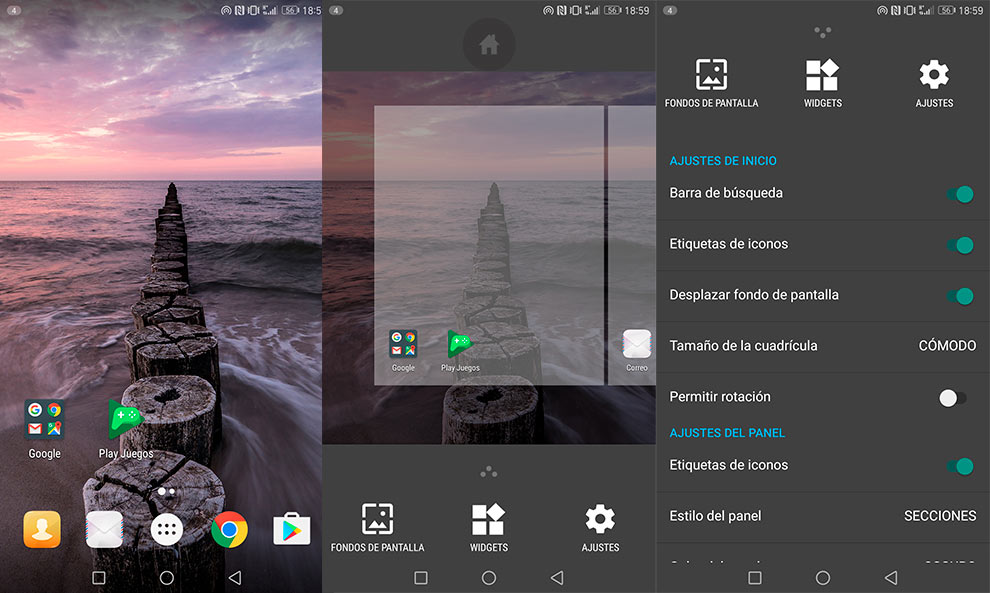This screenshot has width=990, height=593.
Task: Enable Permitir rotación
Action: pos(948,398)
